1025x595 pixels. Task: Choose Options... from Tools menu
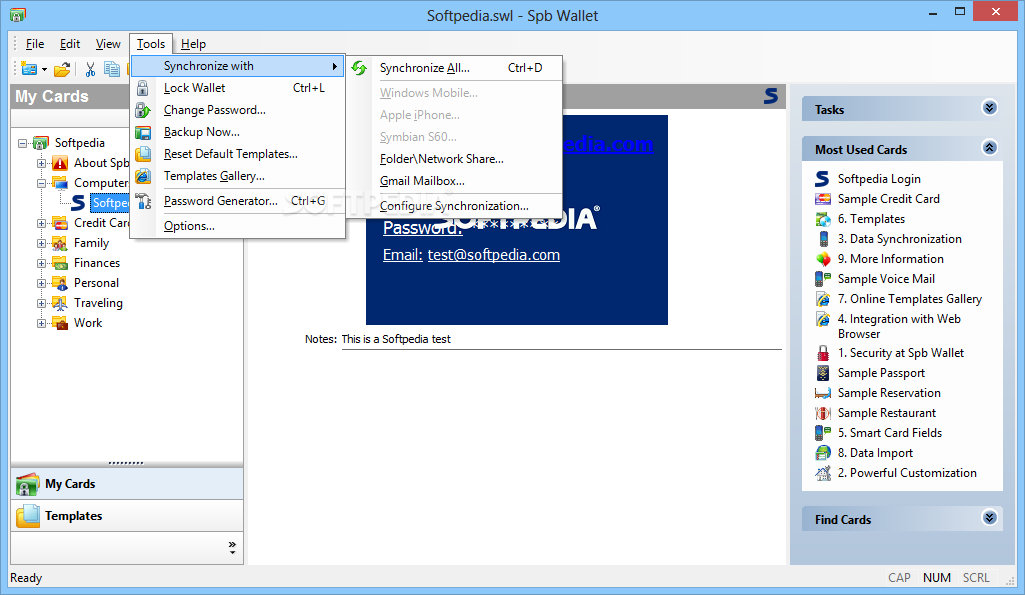coord(238,226)
